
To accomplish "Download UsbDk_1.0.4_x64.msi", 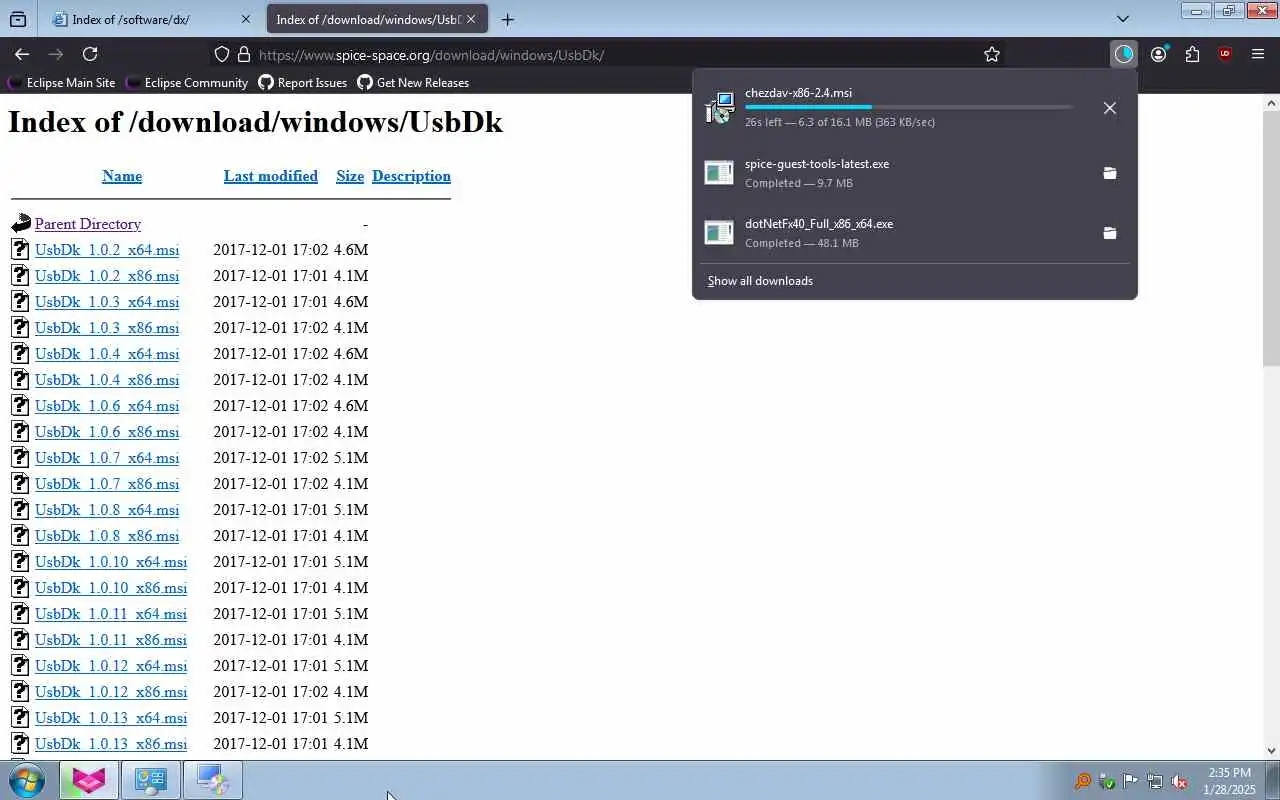I will coord(107,354).
